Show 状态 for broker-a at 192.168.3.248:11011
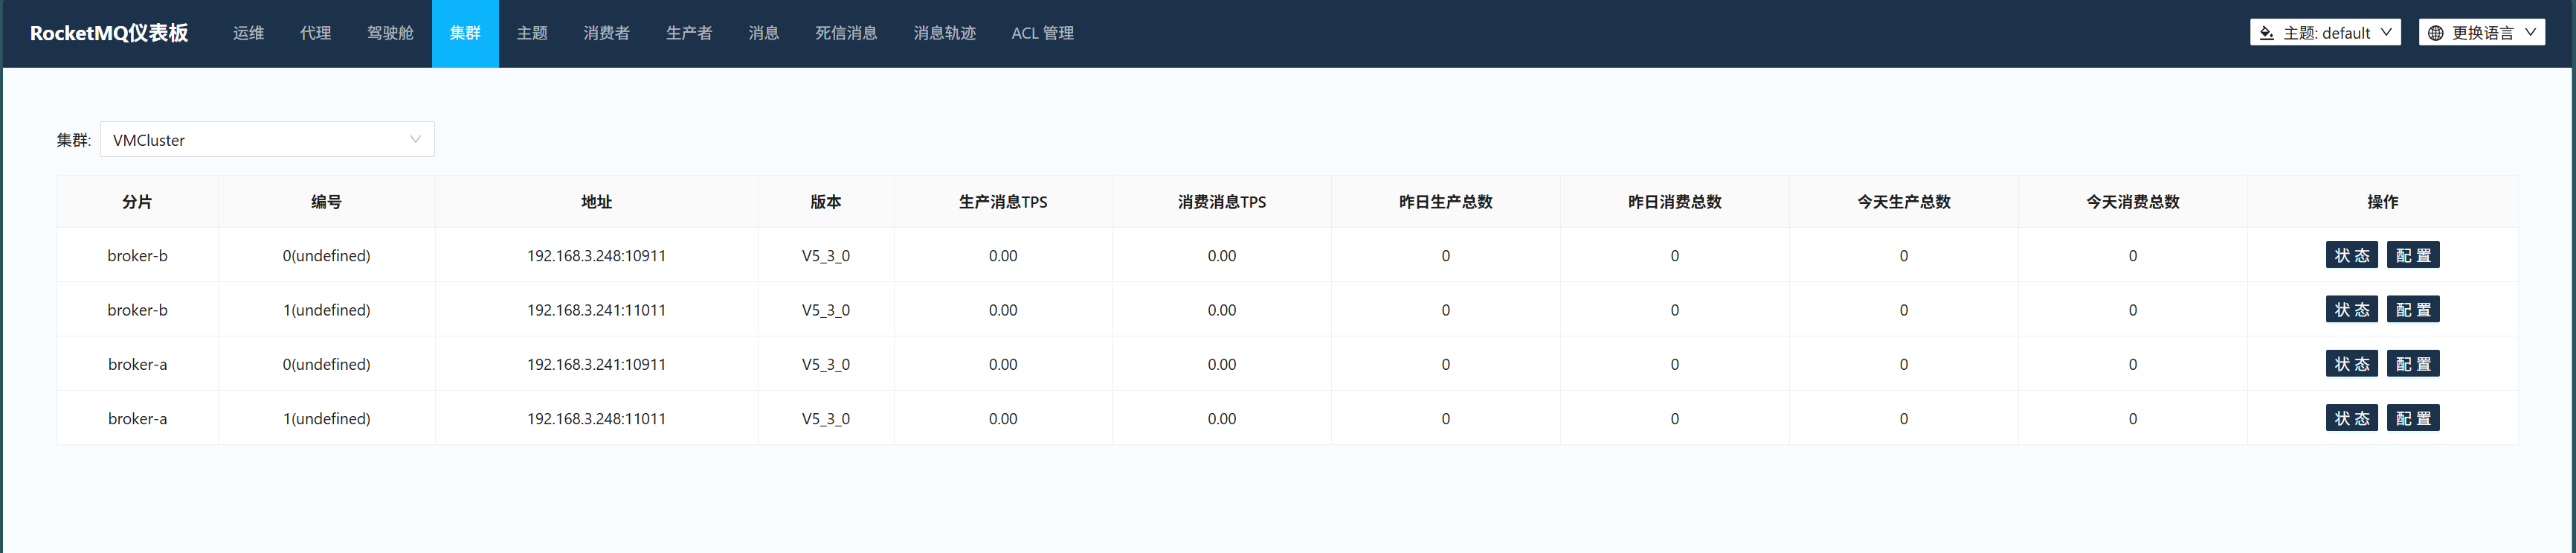 coord(2351,418)
